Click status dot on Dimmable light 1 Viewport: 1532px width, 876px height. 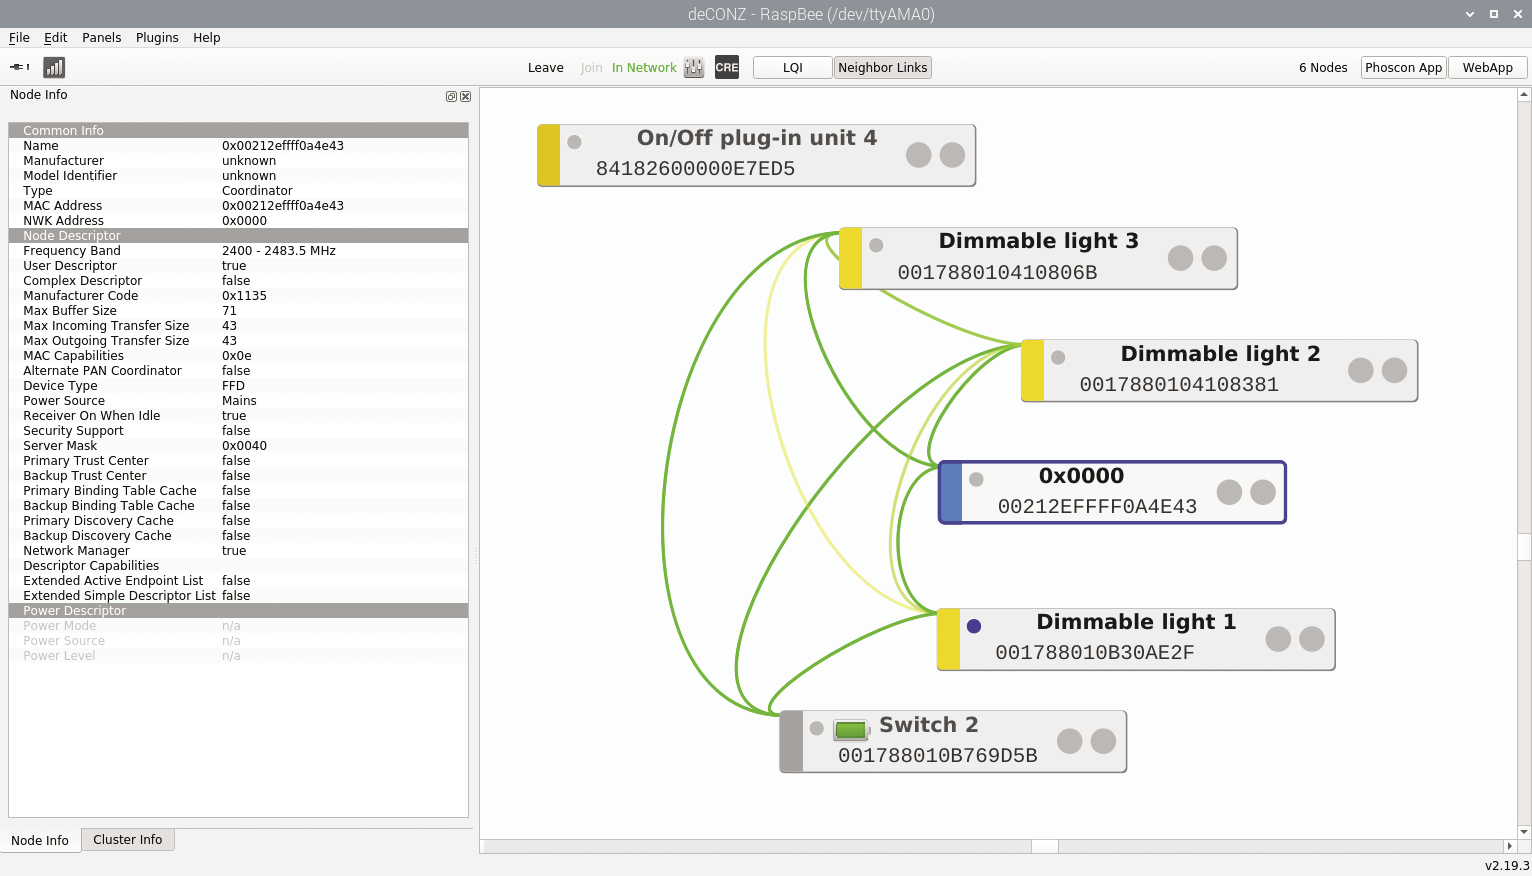pyautogui.click(x=974, y=626)
